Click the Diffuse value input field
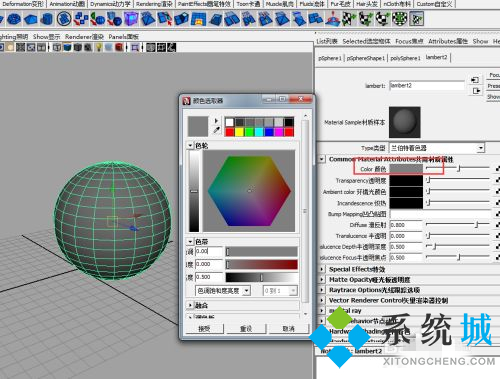The image size is (500, 379). 406,225
